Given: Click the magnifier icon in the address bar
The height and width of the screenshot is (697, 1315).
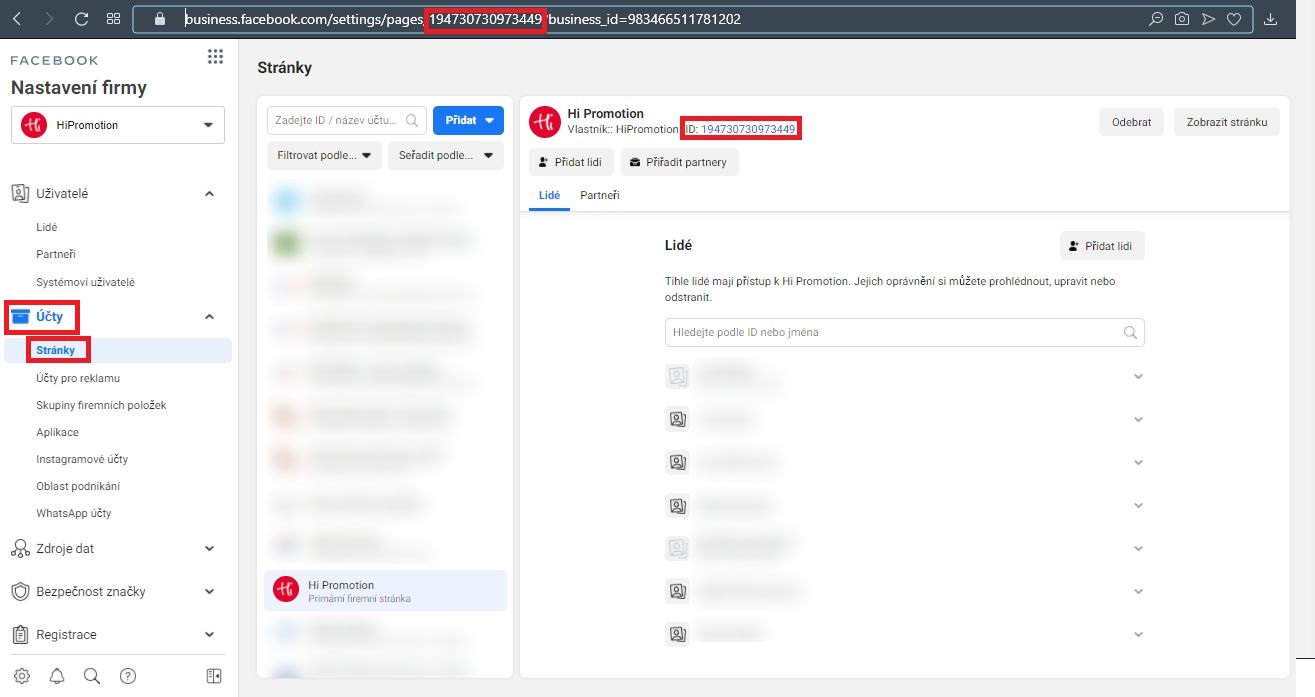Looking at the screenshot, I should click(1156, 19).
